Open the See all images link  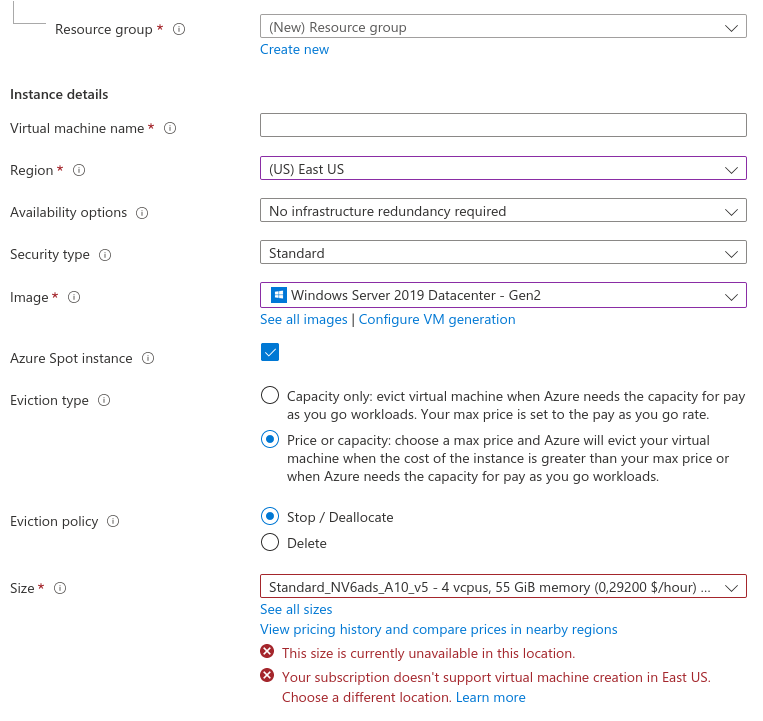point(304,320)
